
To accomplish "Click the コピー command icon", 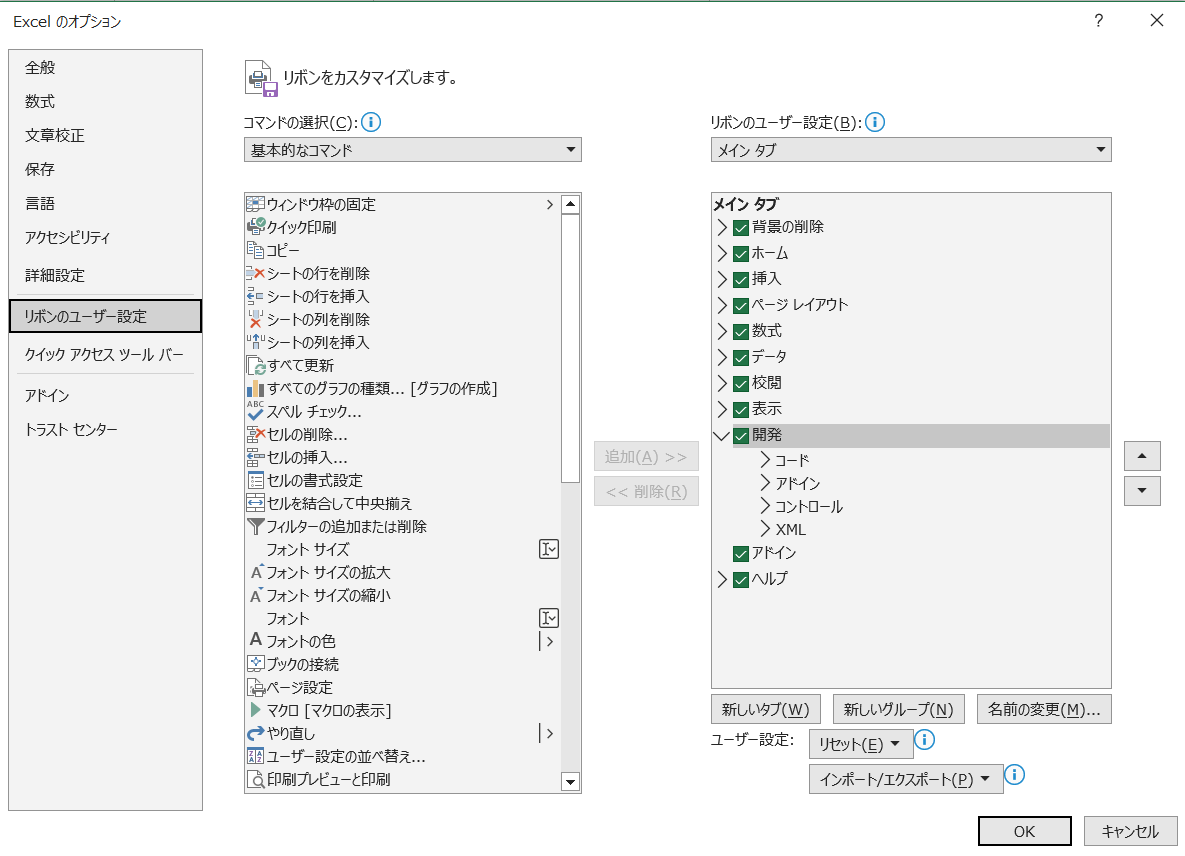I will click(x=255, y=250).
